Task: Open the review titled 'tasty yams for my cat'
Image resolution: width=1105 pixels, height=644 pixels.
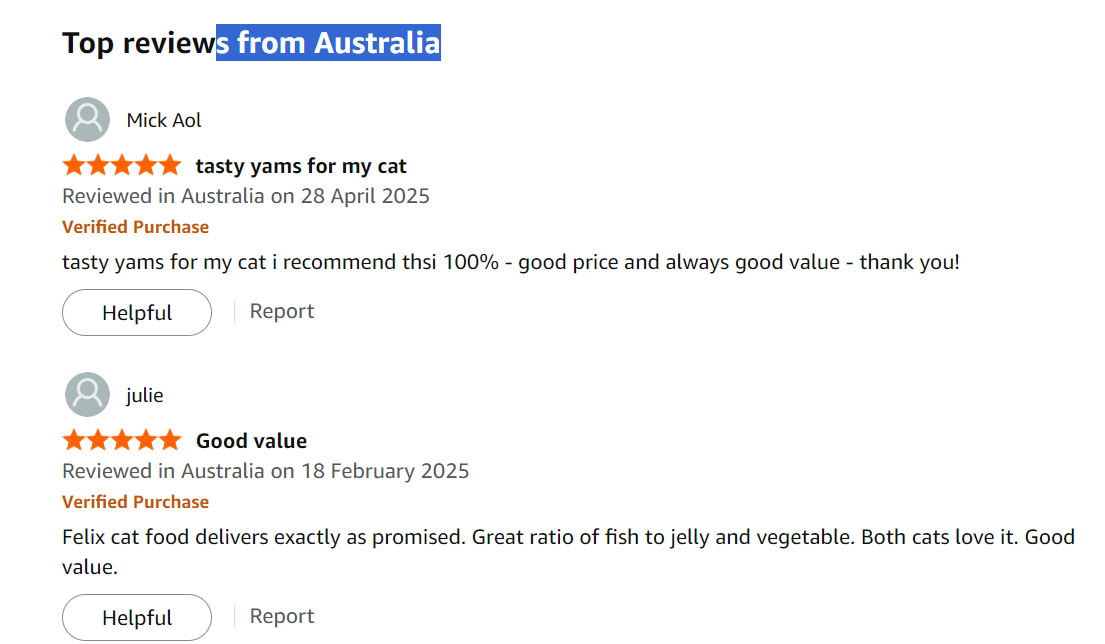Action: click(301, 166)
